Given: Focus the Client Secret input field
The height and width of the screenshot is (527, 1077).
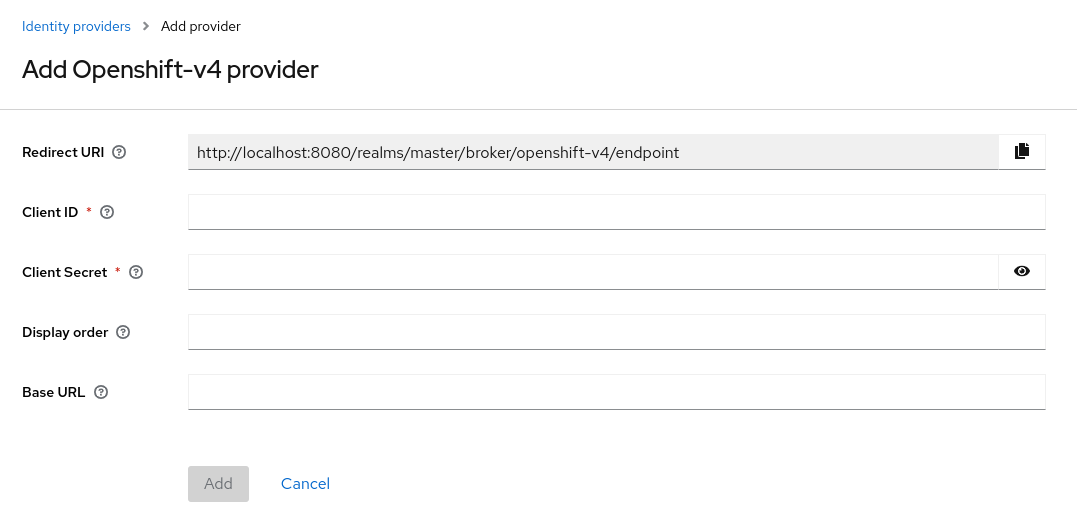Looking at the screenshot, I should (592, 272).
